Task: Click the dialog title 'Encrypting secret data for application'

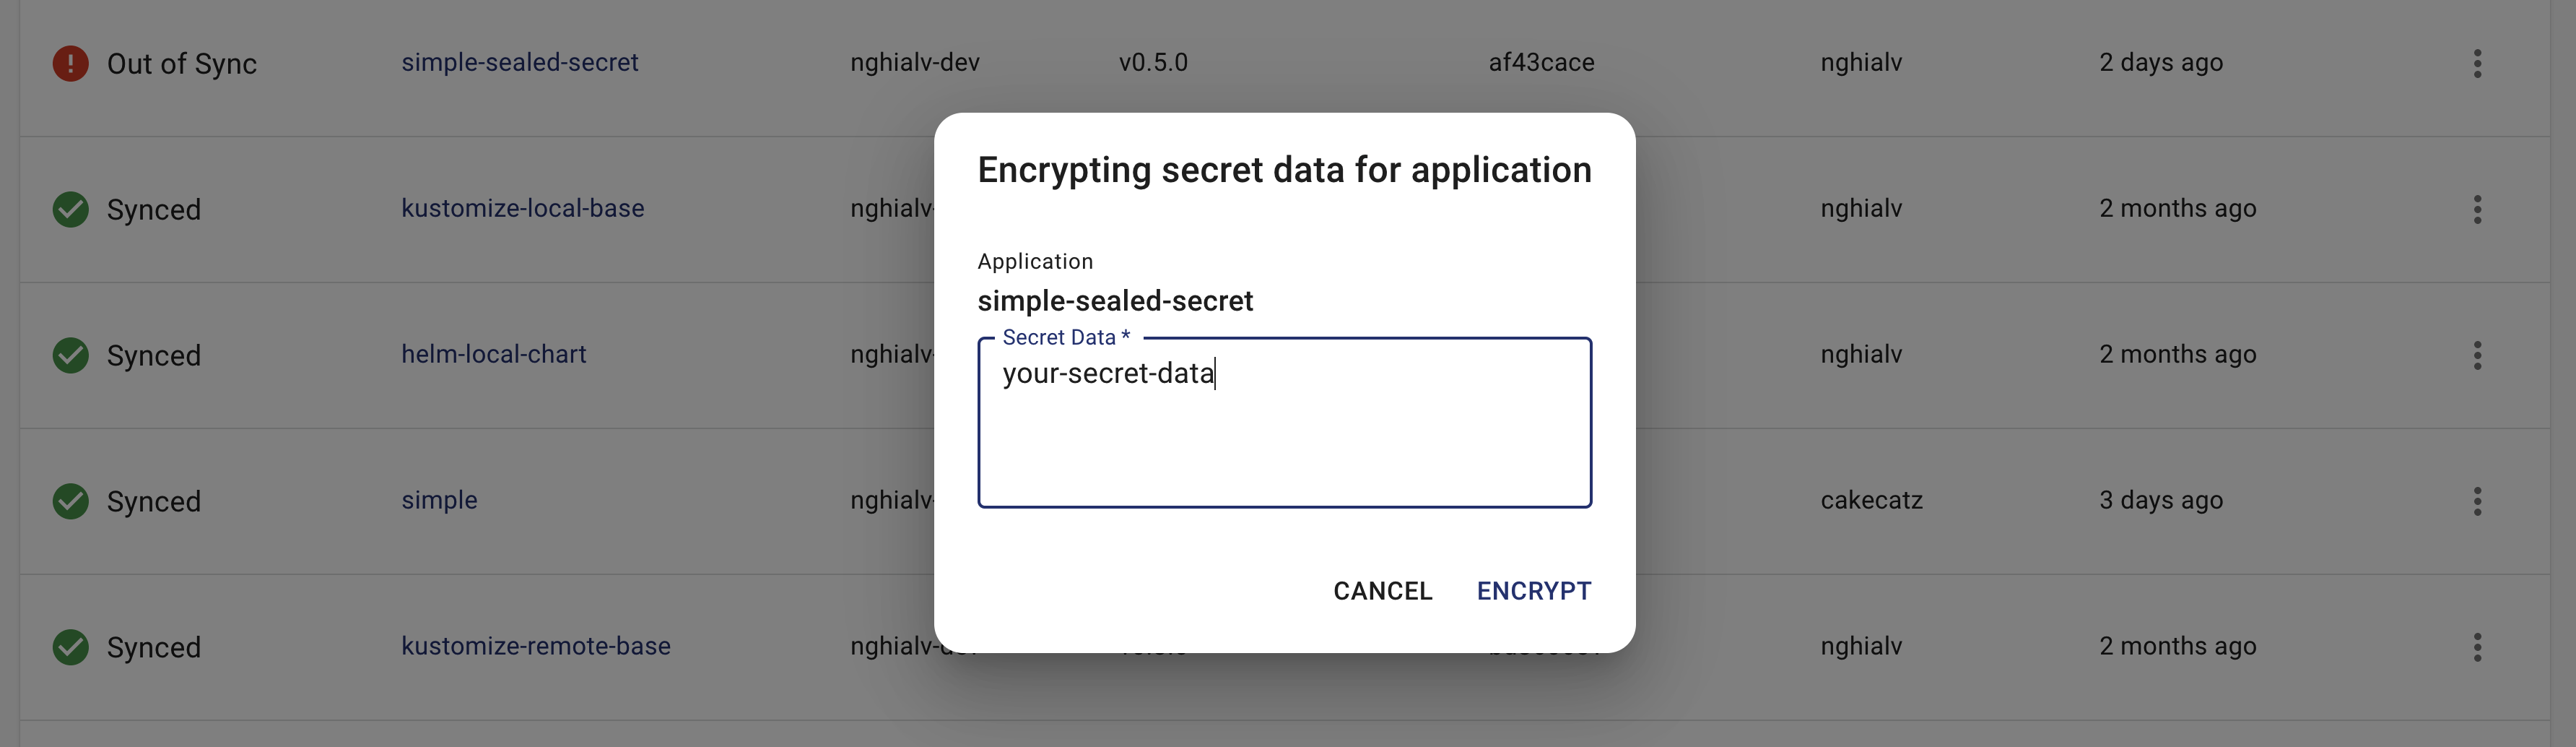Action: coord(1284,171)
